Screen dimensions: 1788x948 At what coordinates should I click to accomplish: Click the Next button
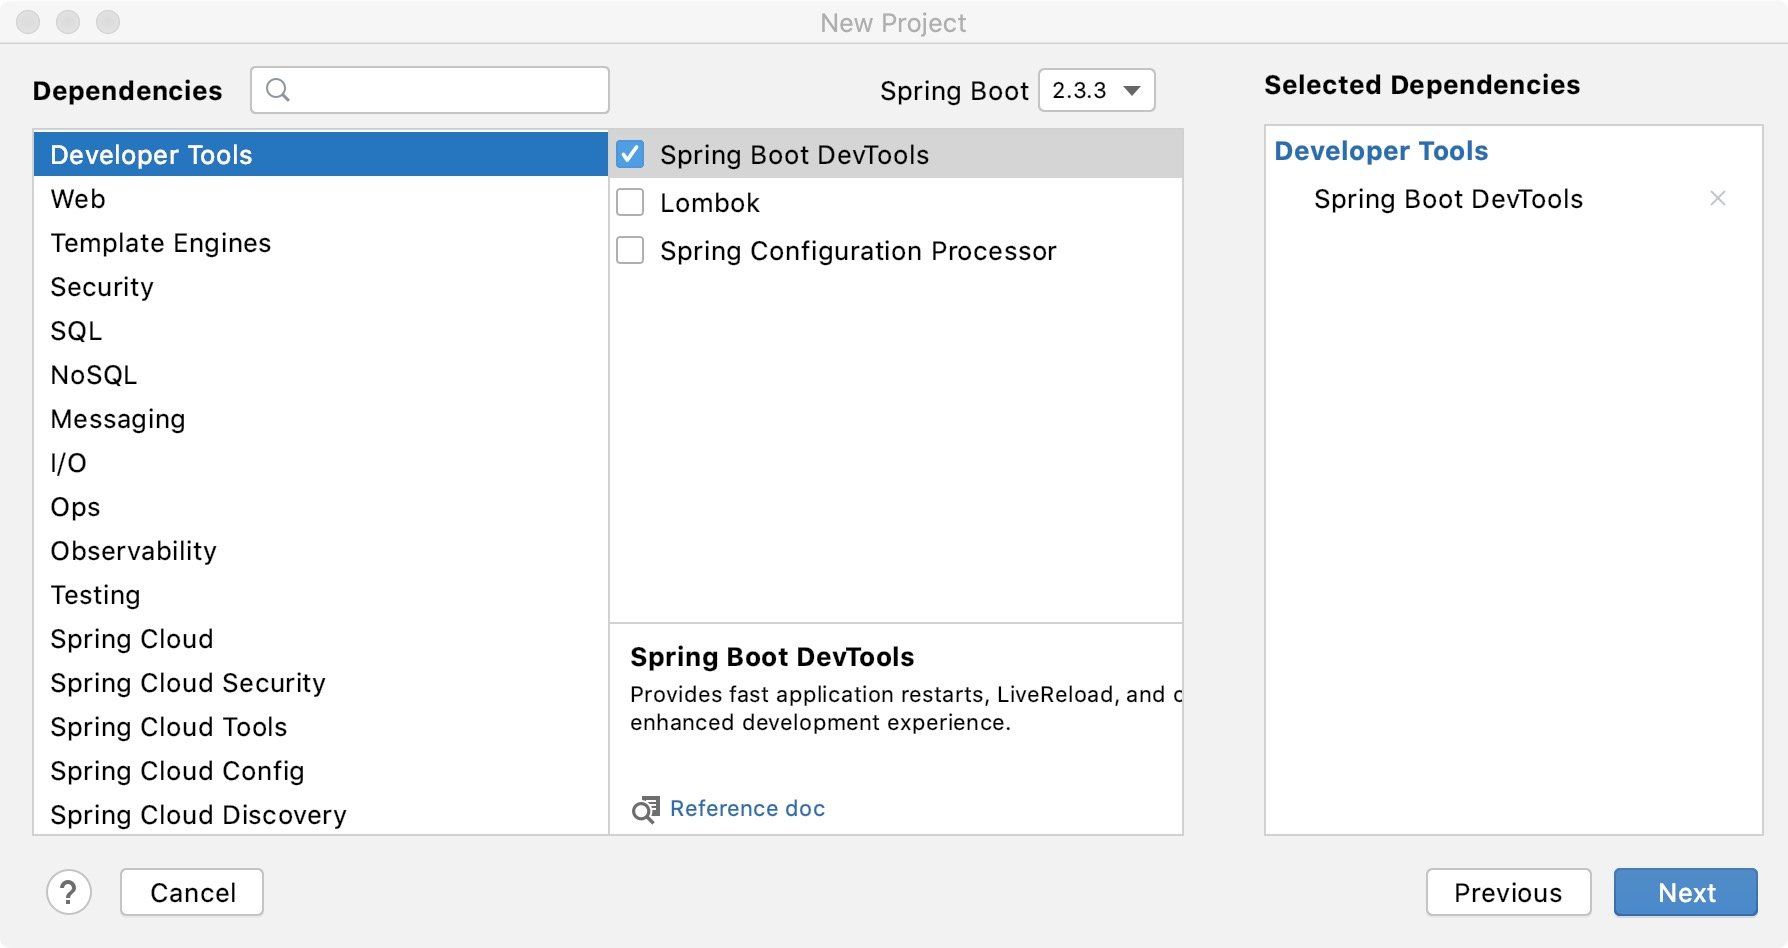point(1685,892)
